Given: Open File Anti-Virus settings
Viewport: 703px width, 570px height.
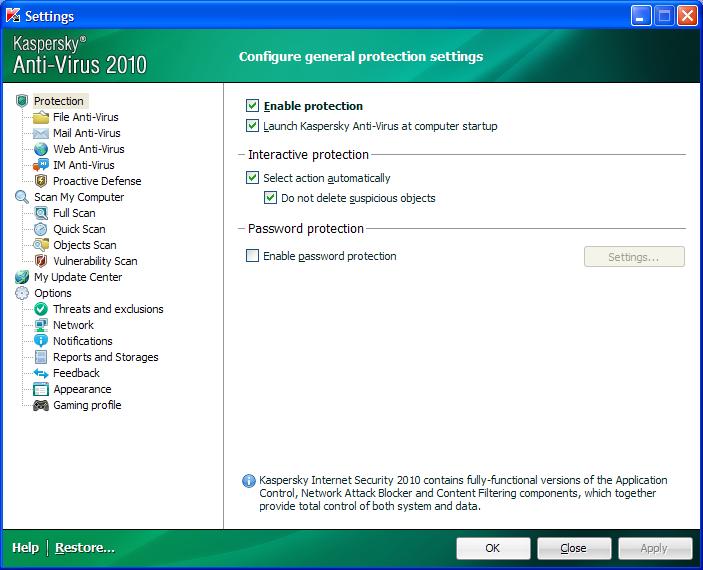Looking at the screenshot, I should 86,117.
